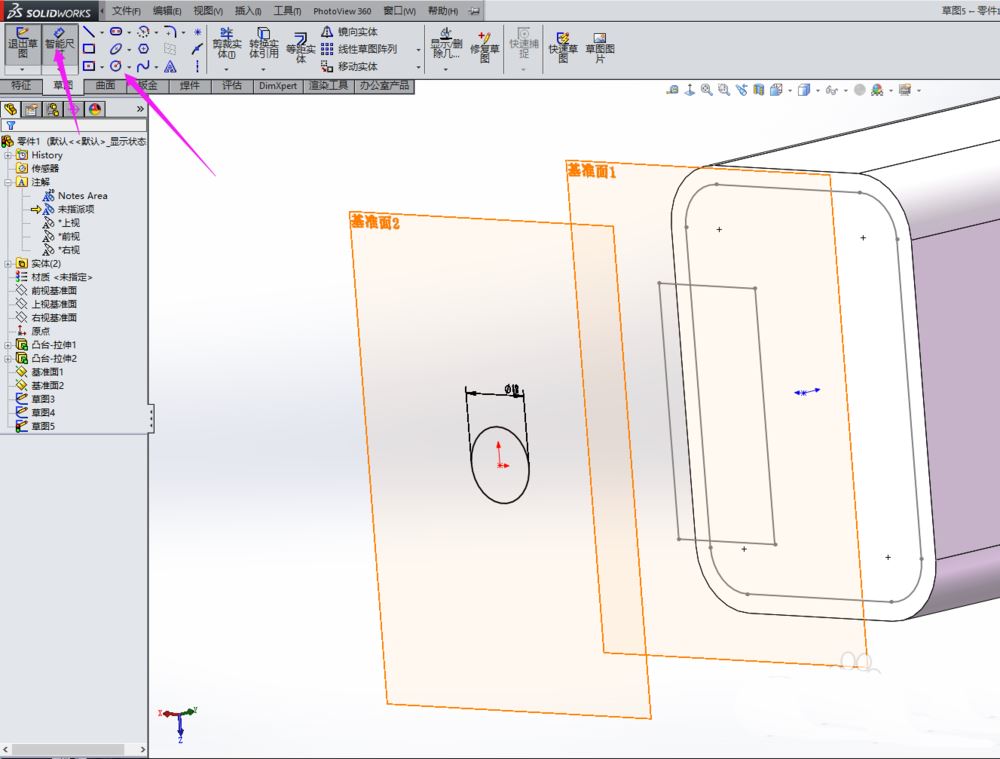Open the Spline tool dropdown arrow

(x=156, y=66)
